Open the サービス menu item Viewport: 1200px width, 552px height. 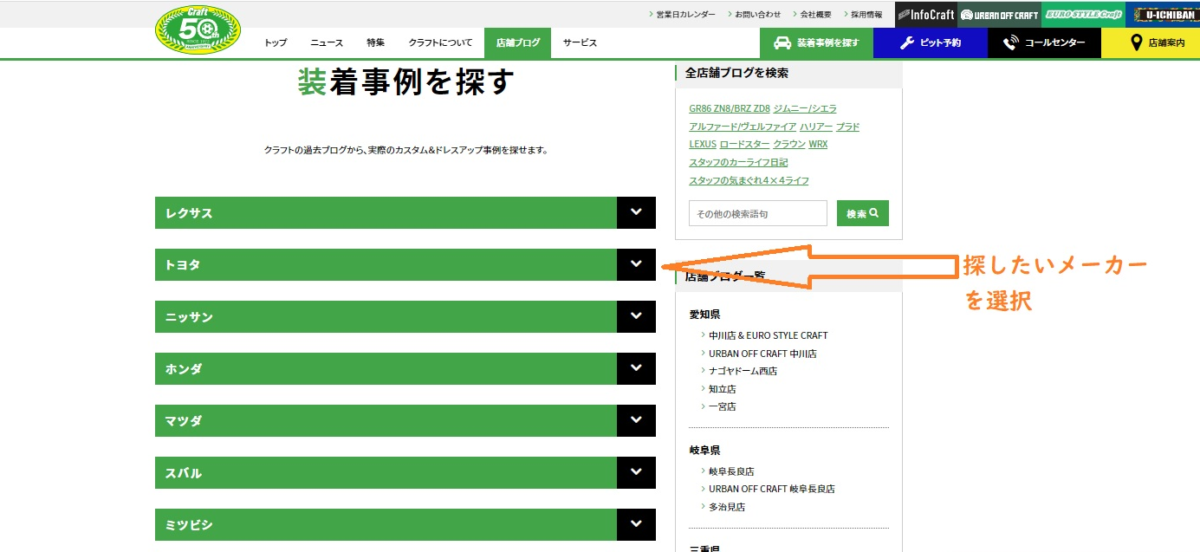coord(579,43)
